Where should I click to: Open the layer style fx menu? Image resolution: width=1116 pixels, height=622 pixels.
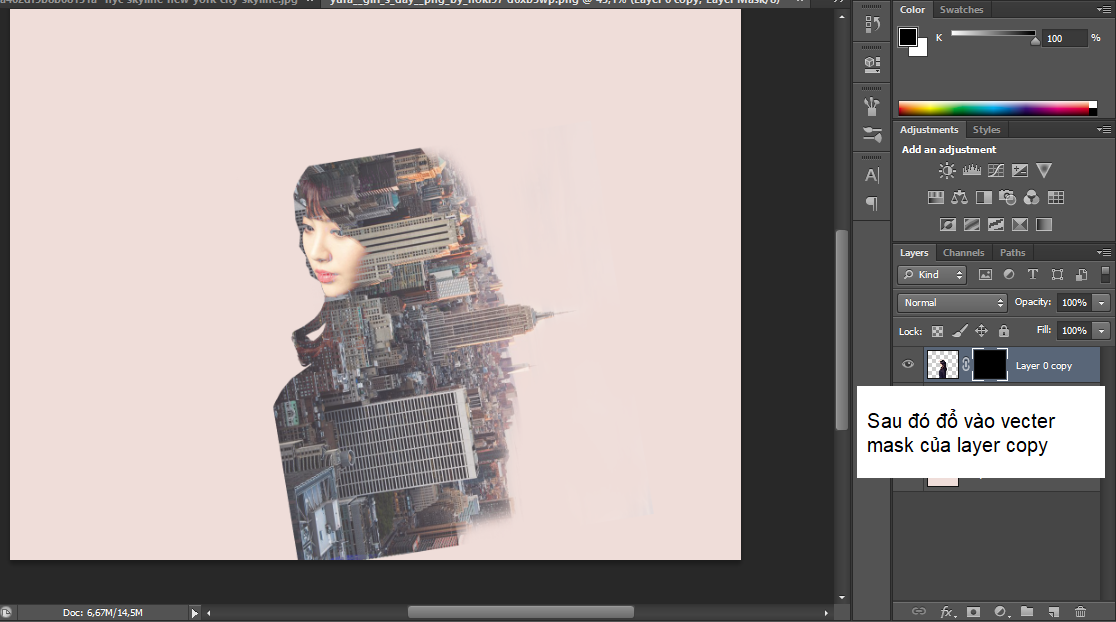[946, 611]
